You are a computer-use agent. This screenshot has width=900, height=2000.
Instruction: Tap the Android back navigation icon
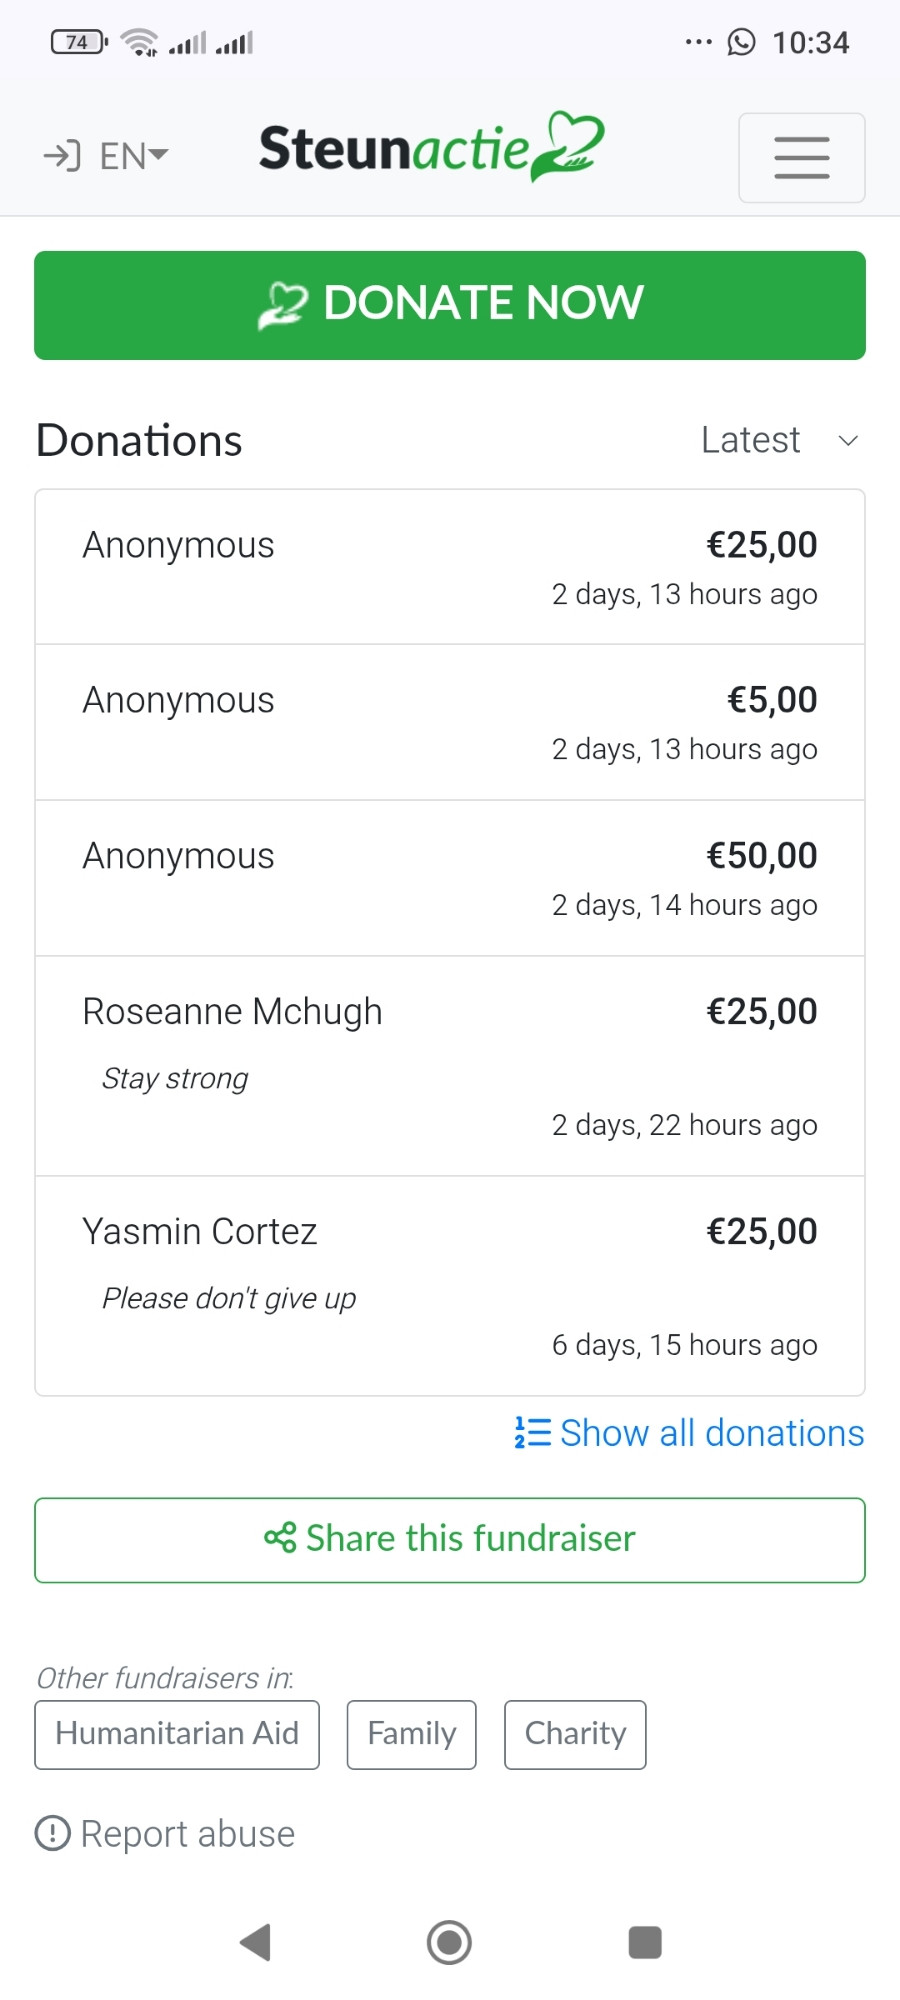(x=256, y=1942)
